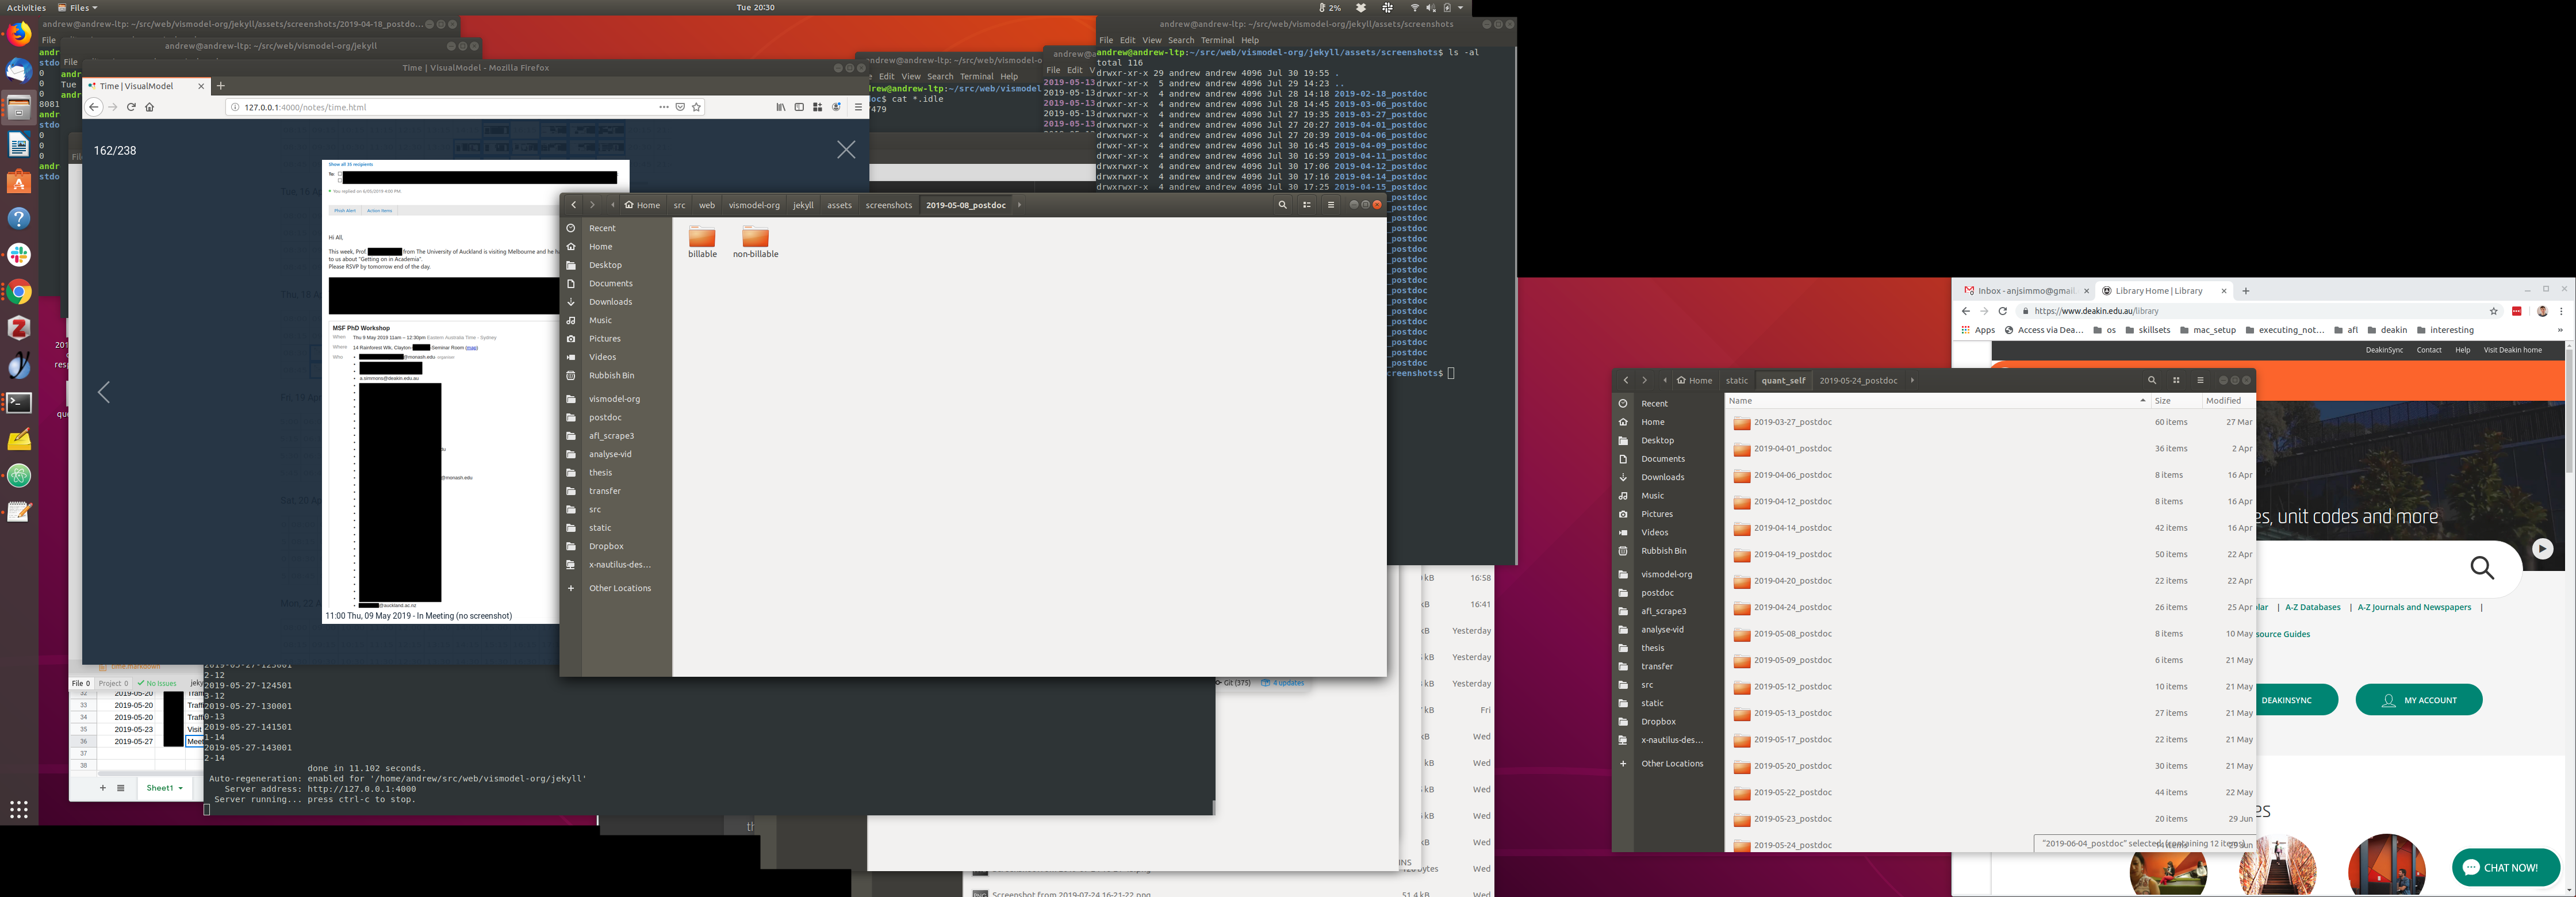Expand hidden Chrome bookmarks overflow chevron
This screenshot has height=897, width=2576.
(x=2560, y=330)
